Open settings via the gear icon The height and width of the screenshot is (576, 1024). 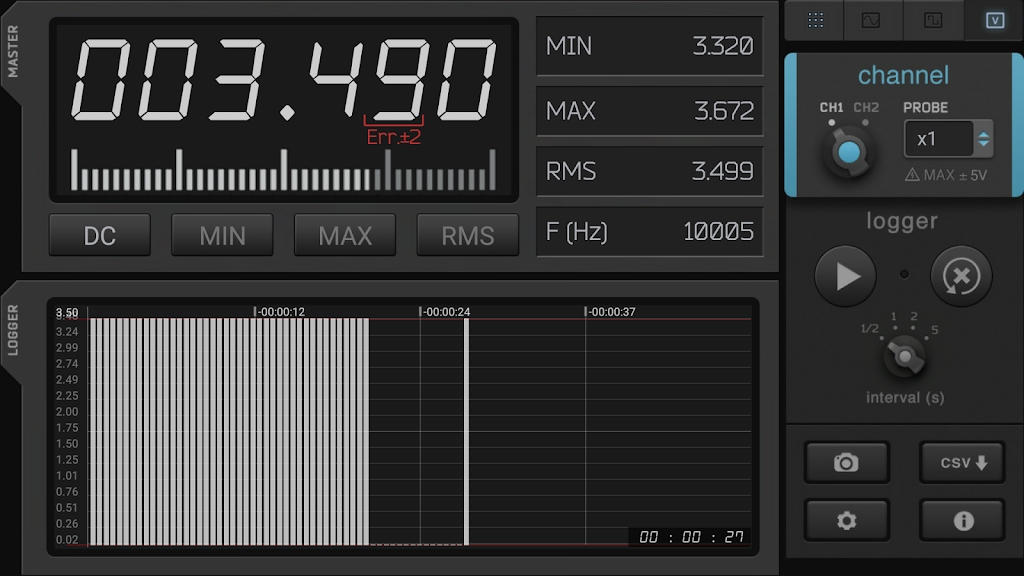(x=846, y=520)
